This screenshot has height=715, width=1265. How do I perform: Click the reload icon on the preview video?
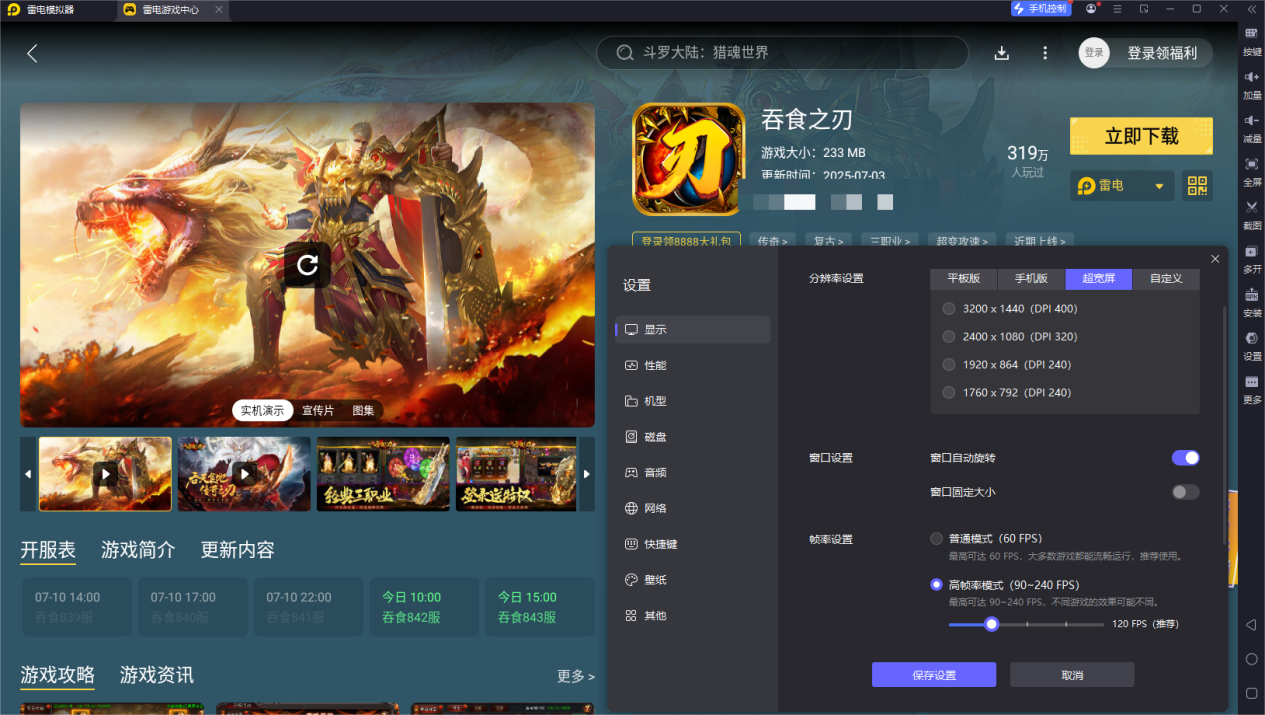[x=307, y=264]
